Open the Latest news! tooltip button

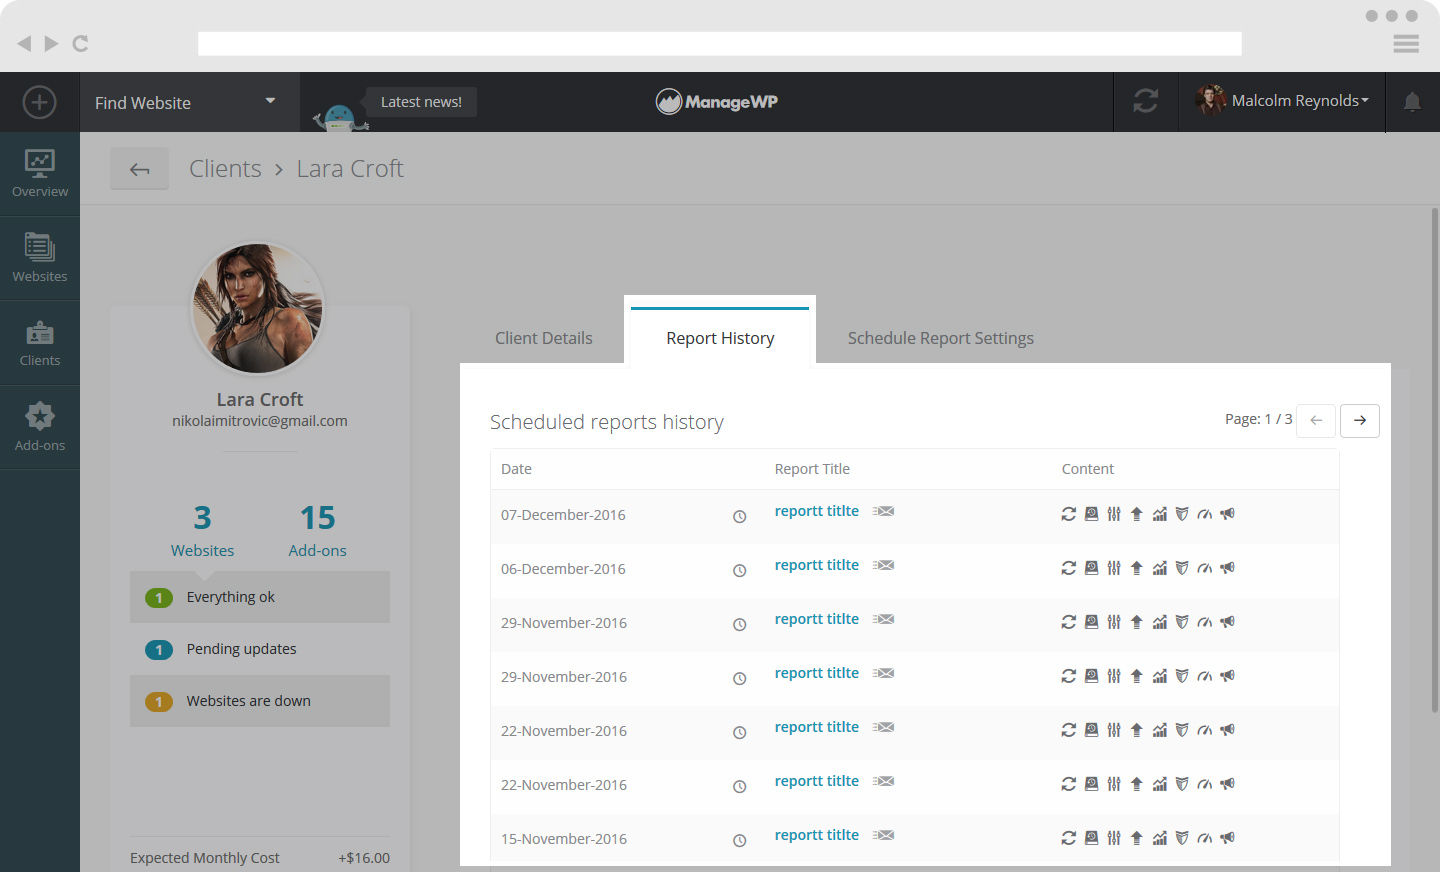pos(421,102)
